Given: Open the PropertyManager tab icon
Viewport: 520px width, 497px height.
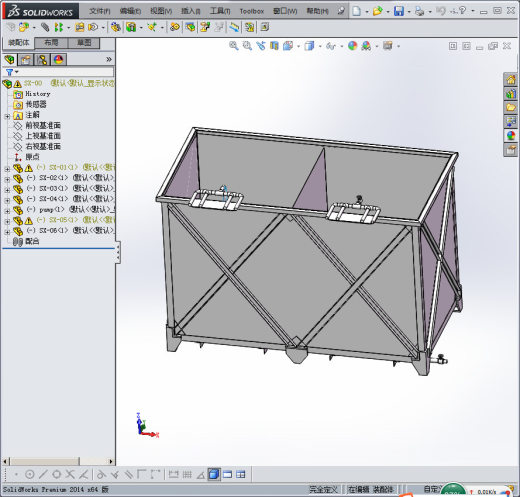Looking at the screenshot, I should [x=26, y=60].
